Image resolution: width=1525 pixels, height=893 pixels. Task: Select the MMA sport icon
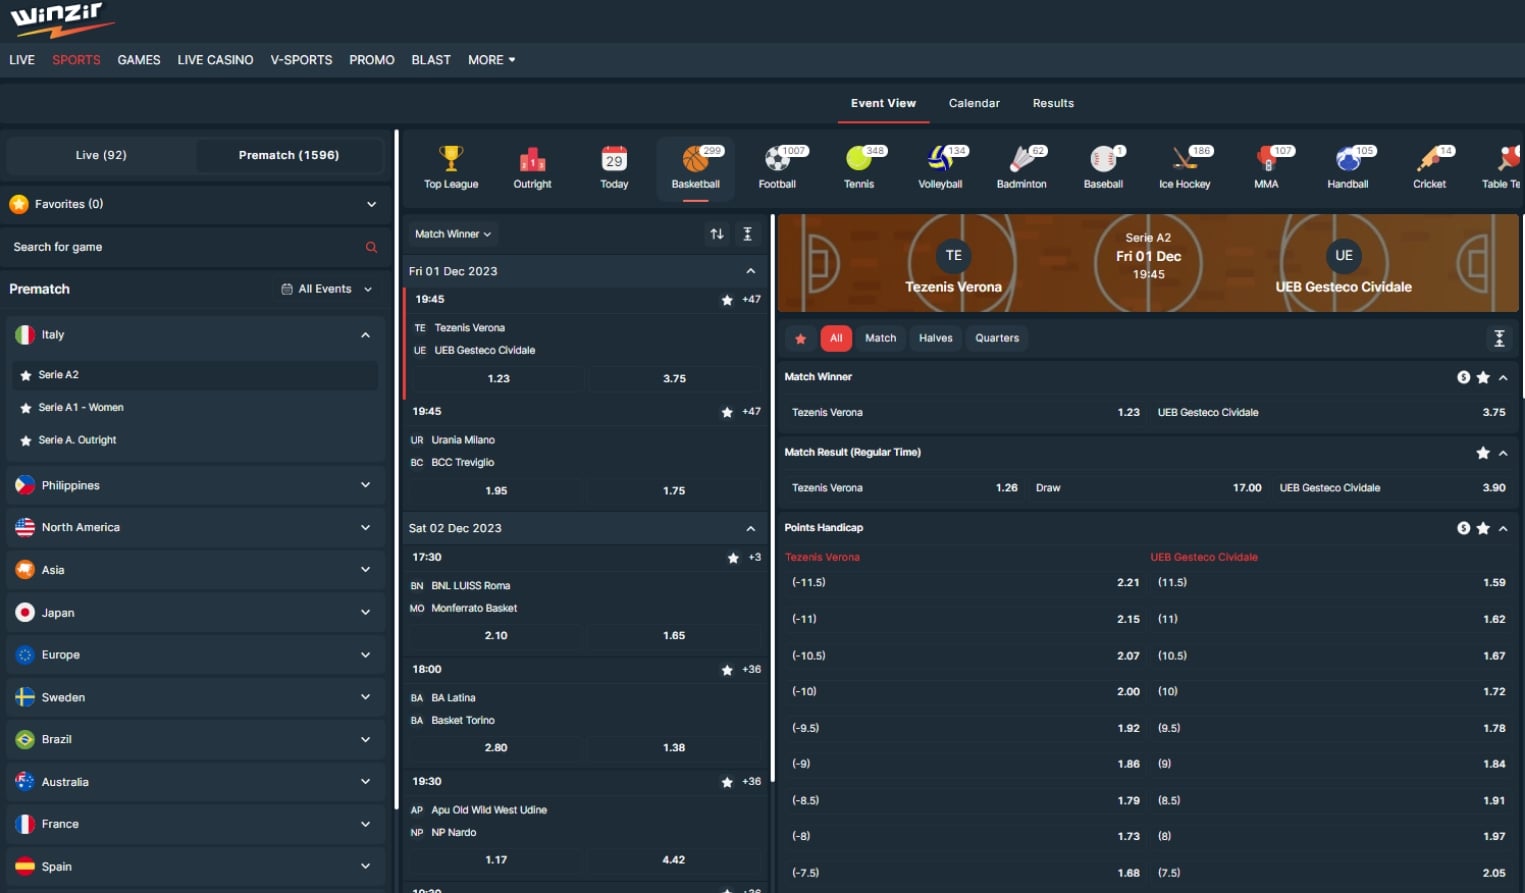coord(1266,159)
